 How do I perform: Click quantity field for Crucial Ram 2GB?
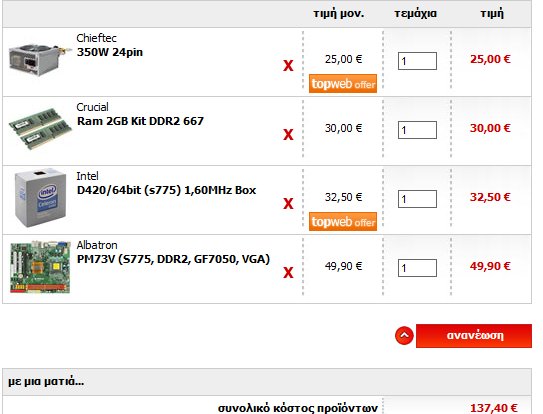pos(417,130)
